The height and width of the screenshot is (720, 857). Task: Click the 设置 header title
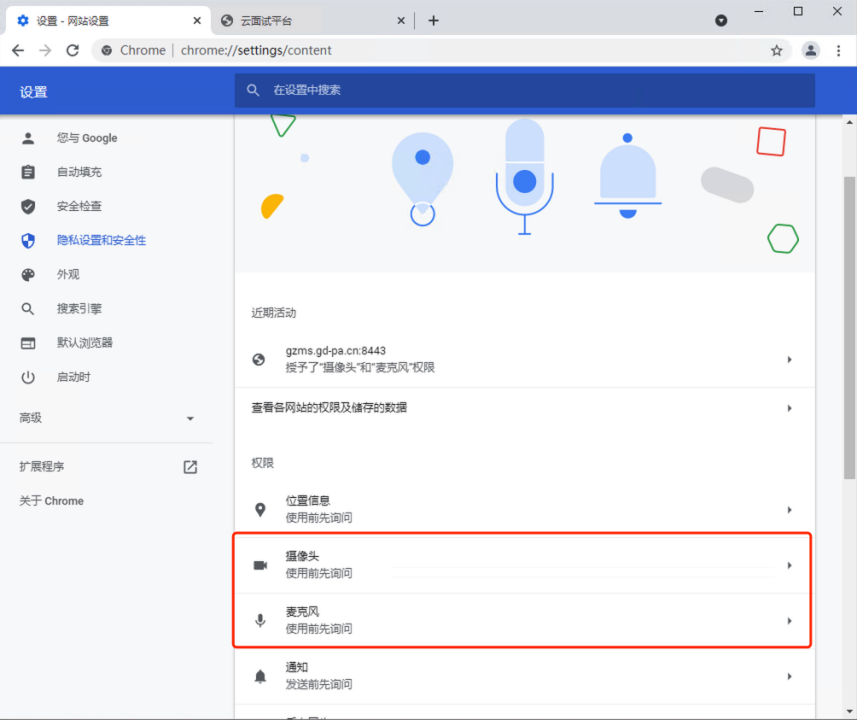(x=33, y=92)
